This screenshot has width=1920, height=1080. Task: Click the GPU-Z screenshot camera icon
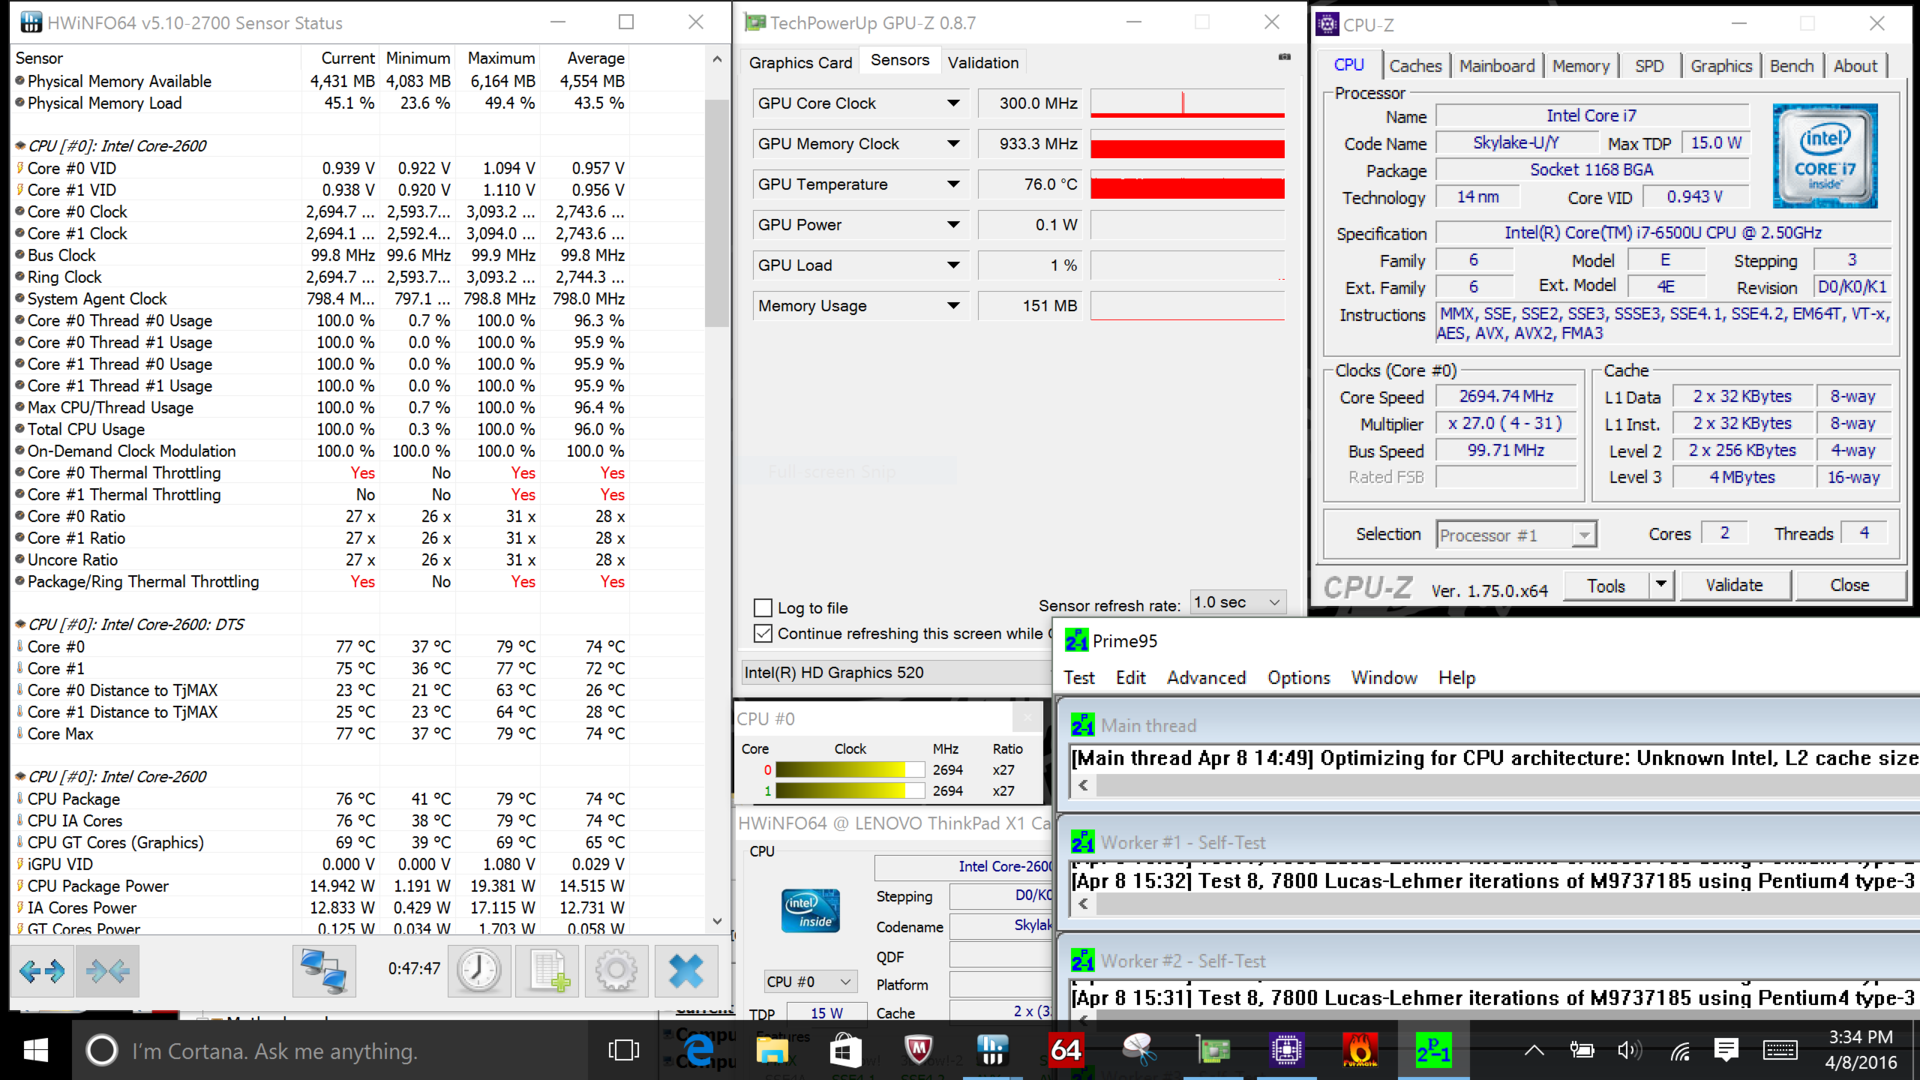pos(1284,57)
